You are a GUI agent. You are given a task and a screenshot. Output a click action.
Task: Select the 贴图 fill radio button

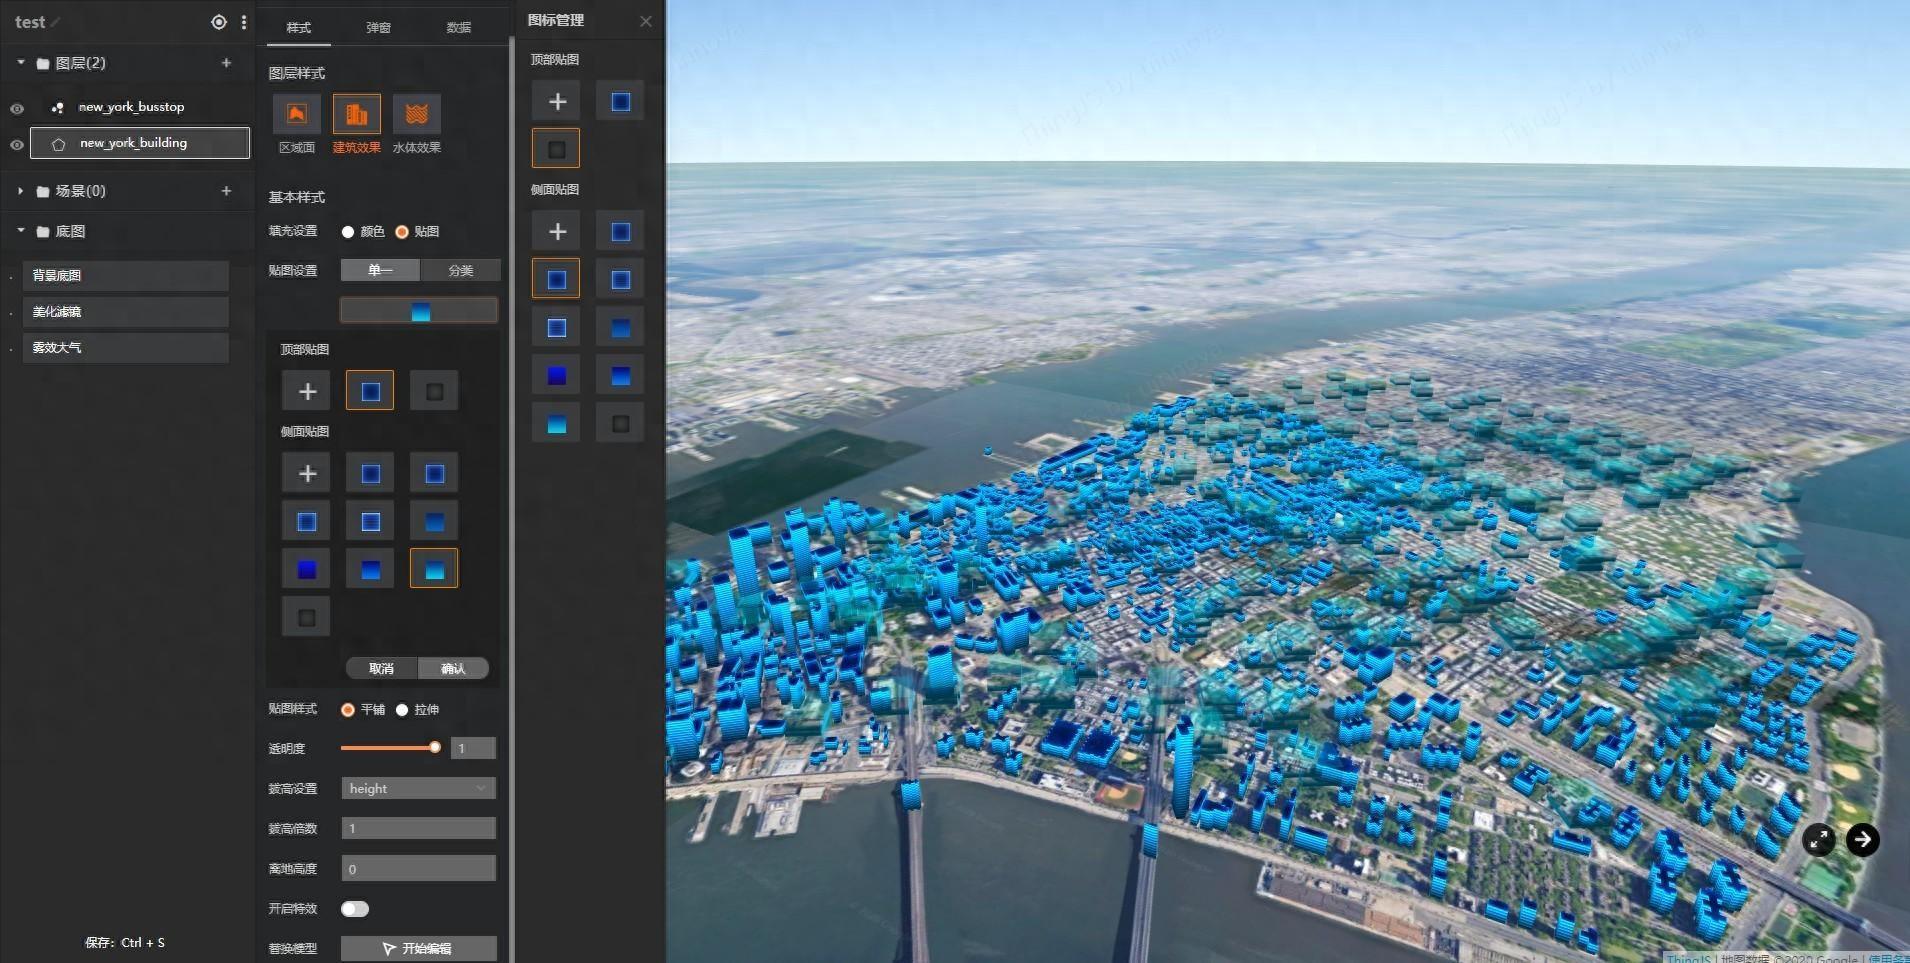coord(402,232)
